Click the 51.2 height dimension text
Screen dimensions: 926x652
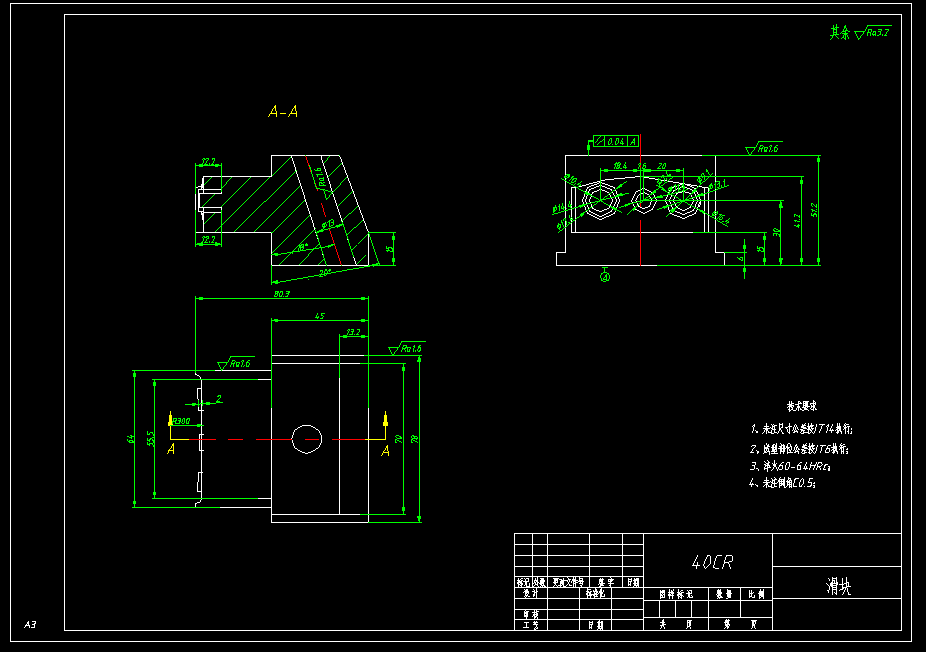[815, 210]
